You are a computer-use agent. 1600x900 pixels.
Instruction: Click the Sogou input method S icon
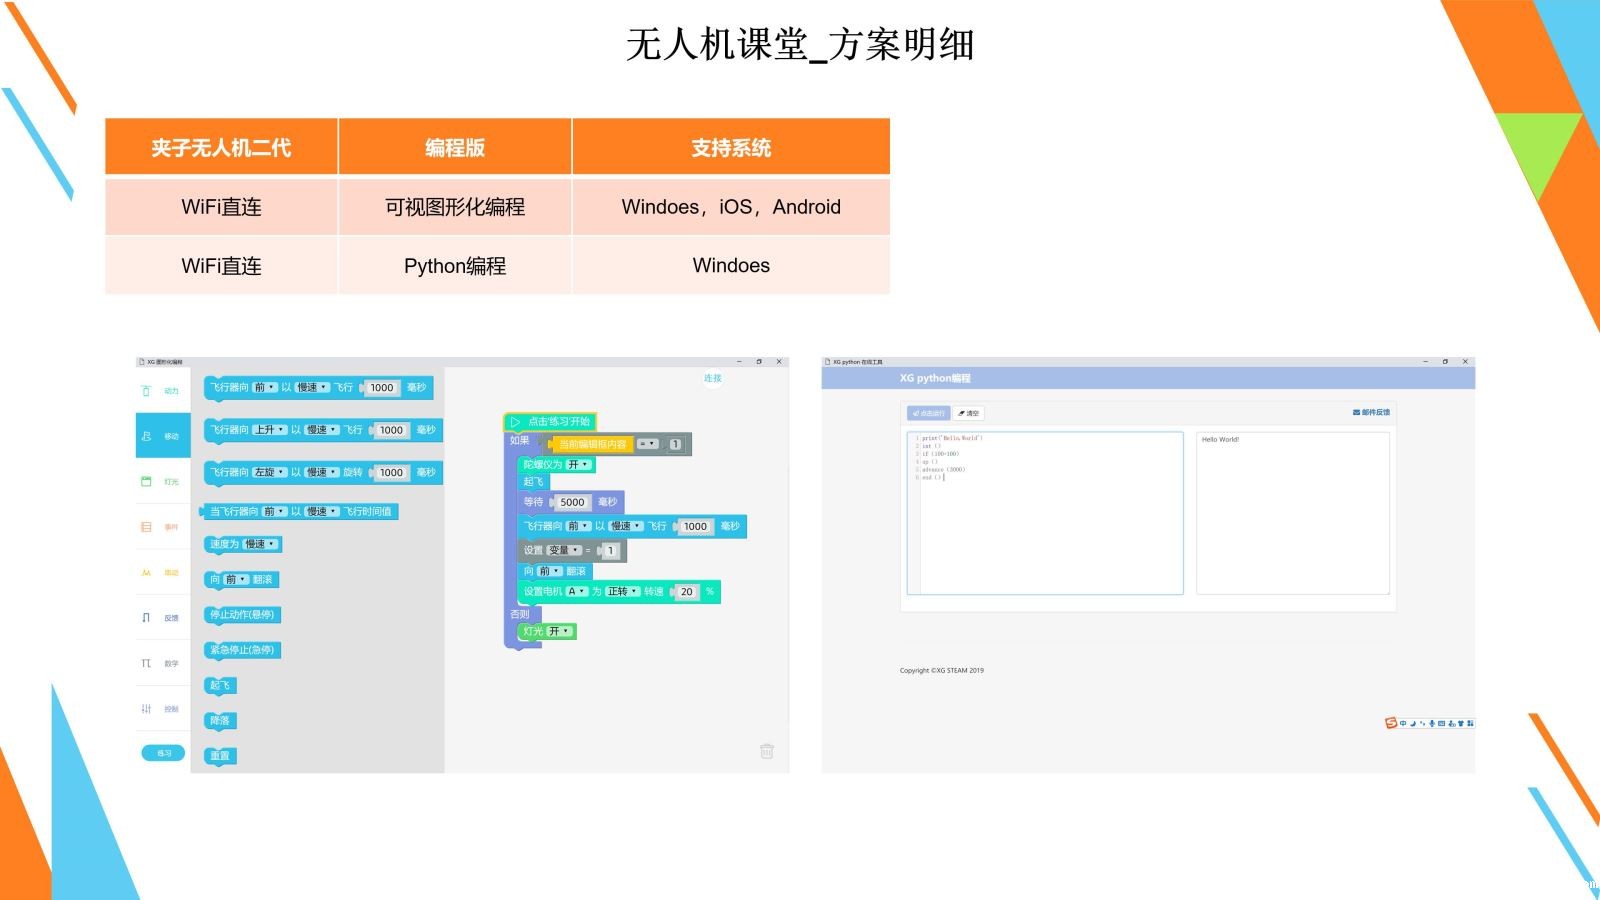point(1390,723)
